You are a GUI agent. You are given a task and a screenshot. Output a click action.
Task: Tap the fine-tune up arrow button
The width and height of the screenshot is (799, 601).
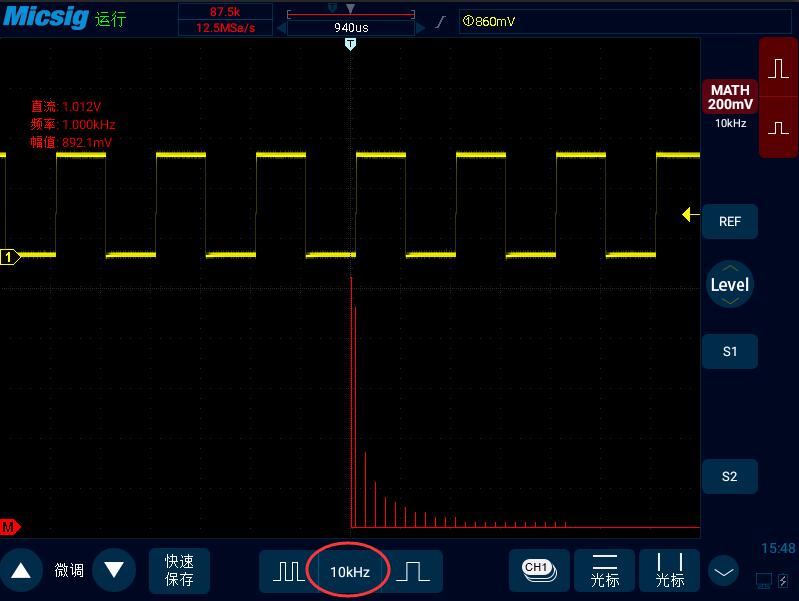[x=21, y=570]
